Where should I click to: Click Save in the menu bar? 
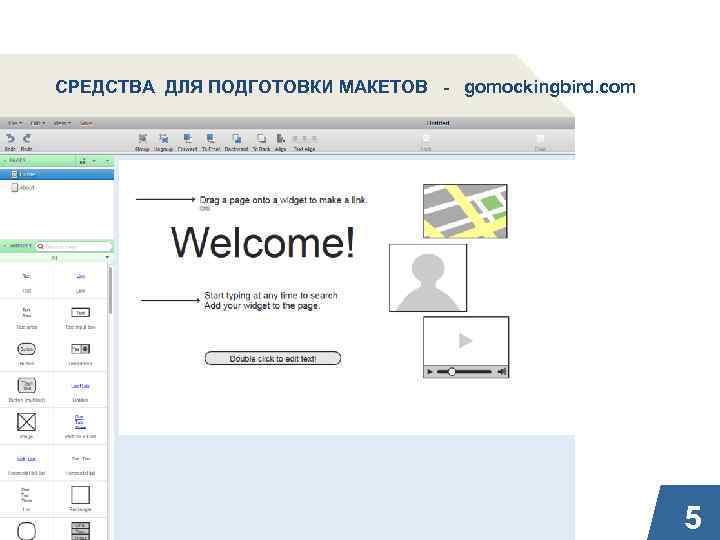click(86, 123)
